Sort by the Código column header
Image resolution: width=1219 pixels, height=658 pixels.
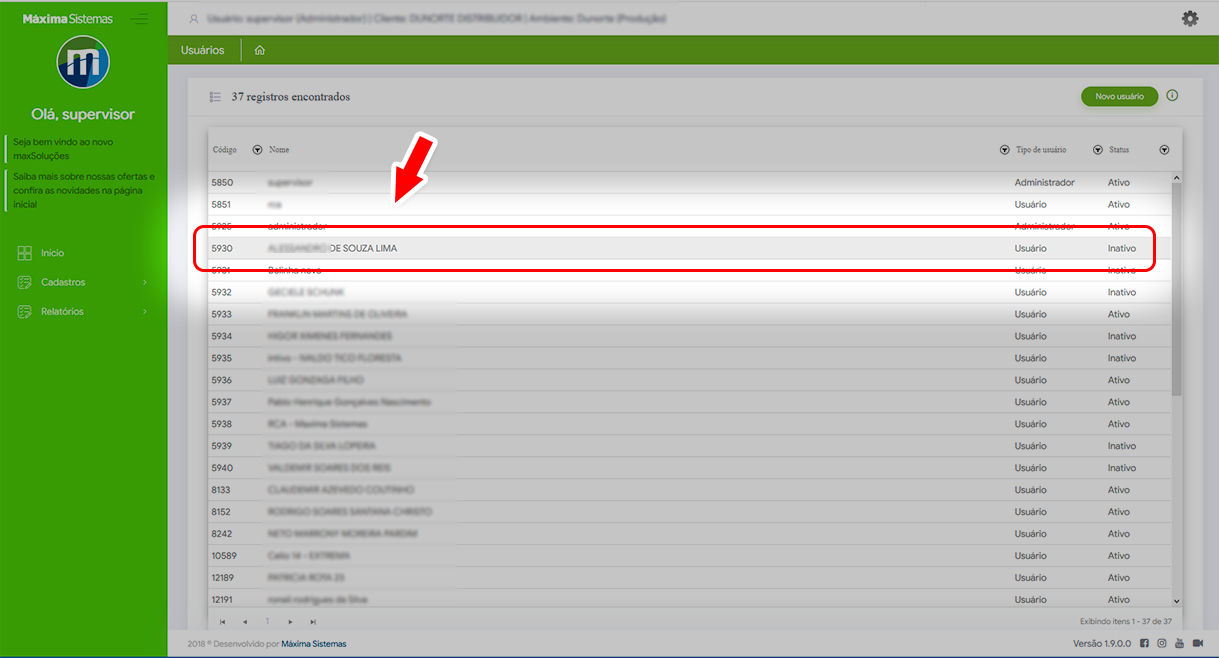[225, 150]
